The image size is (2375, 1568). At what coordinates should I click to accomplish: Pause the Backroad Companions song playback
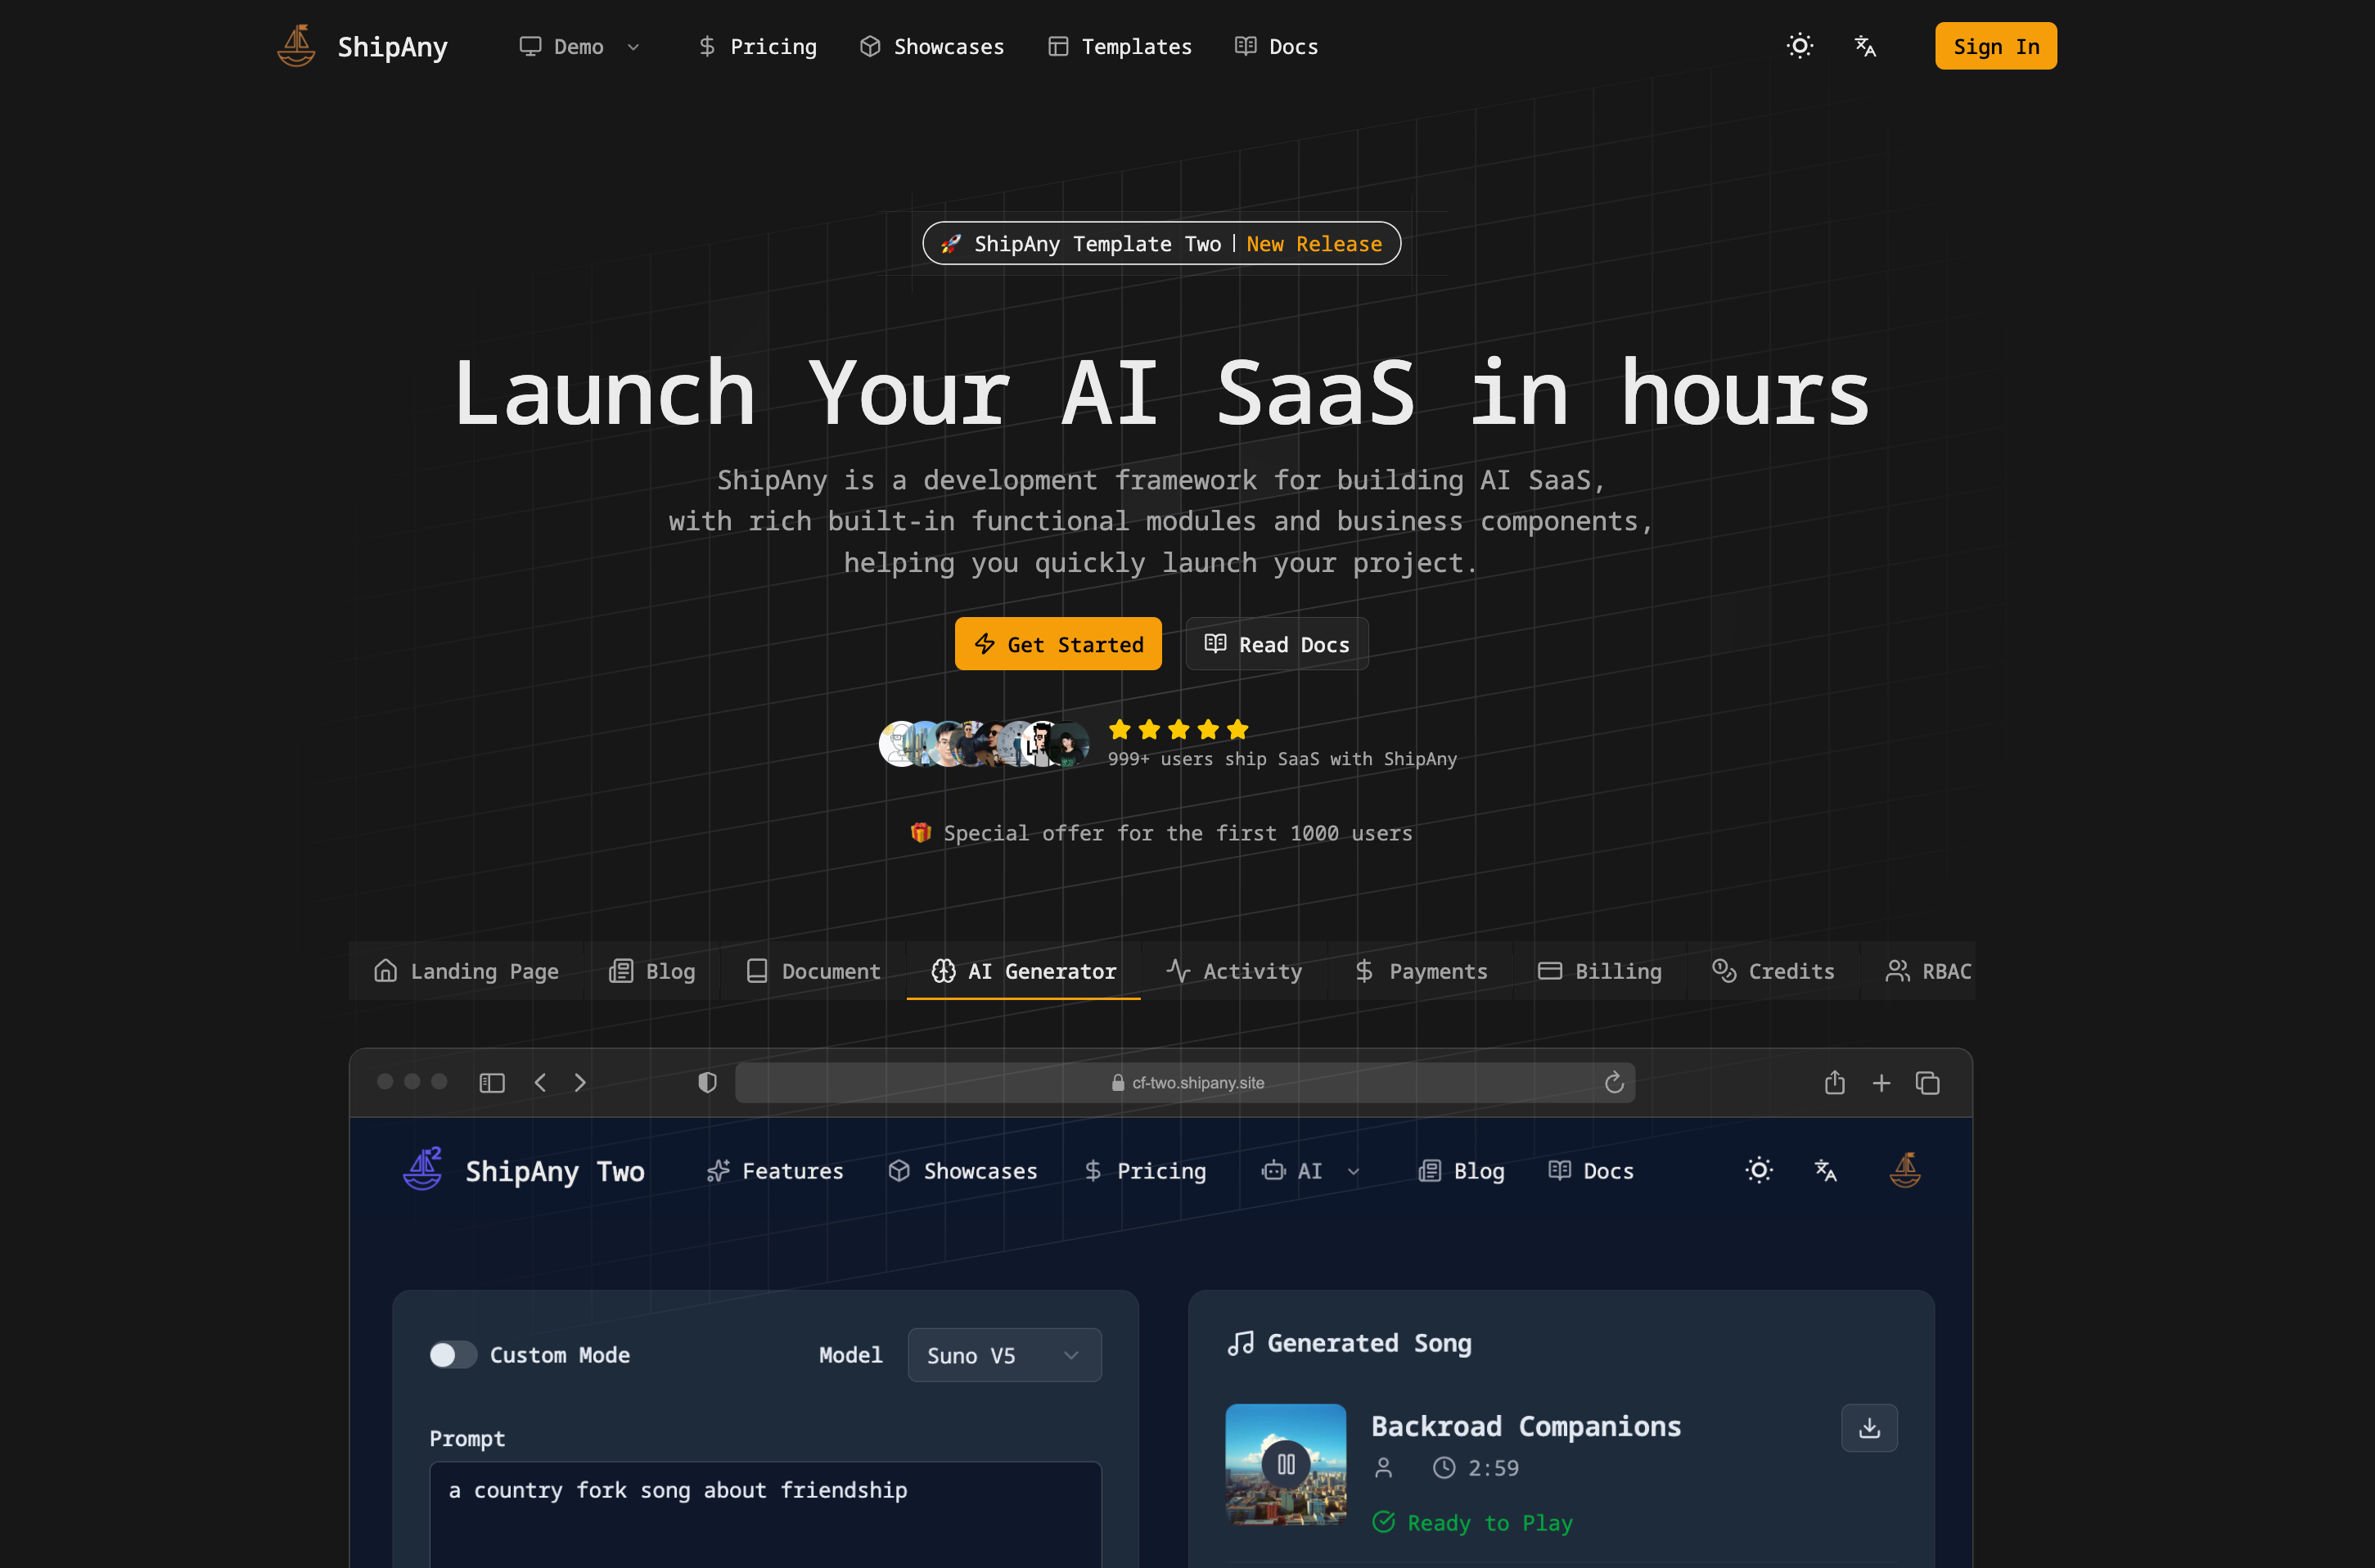pyautogui.click(x=1286, y=1464)
